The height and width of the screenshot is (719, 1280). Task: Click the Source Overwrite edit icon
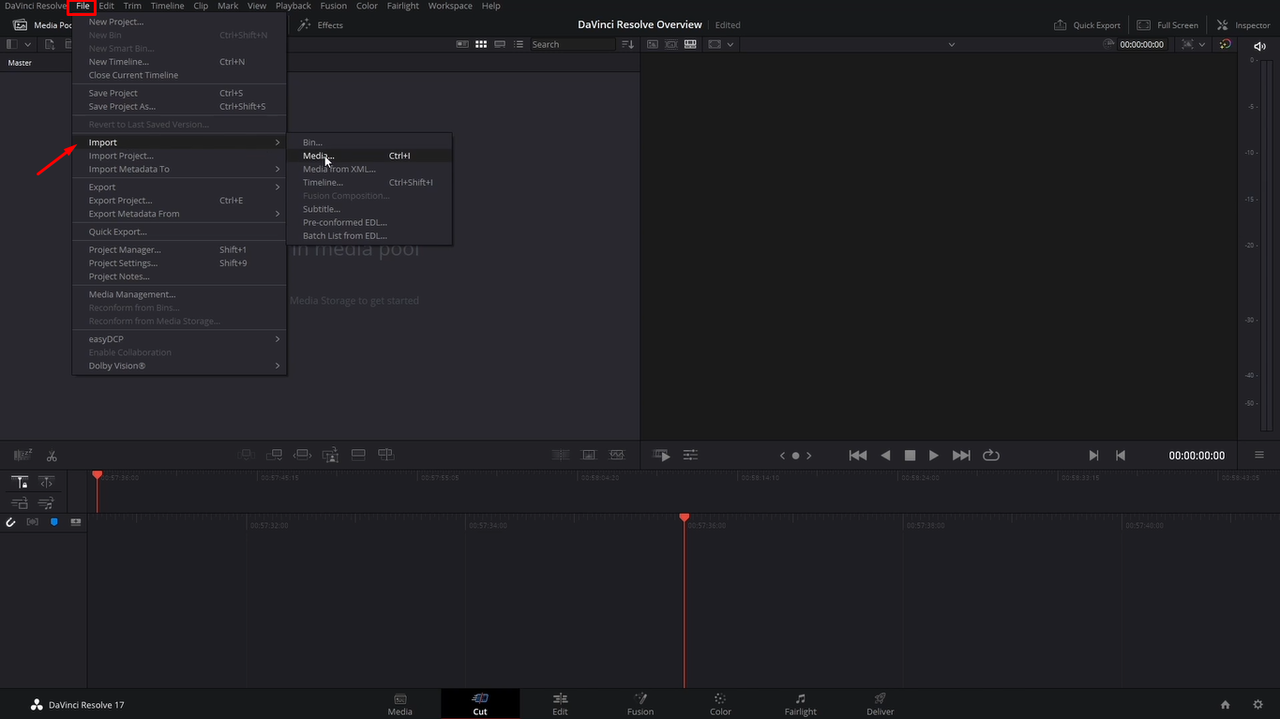click(x=386, y=455)
